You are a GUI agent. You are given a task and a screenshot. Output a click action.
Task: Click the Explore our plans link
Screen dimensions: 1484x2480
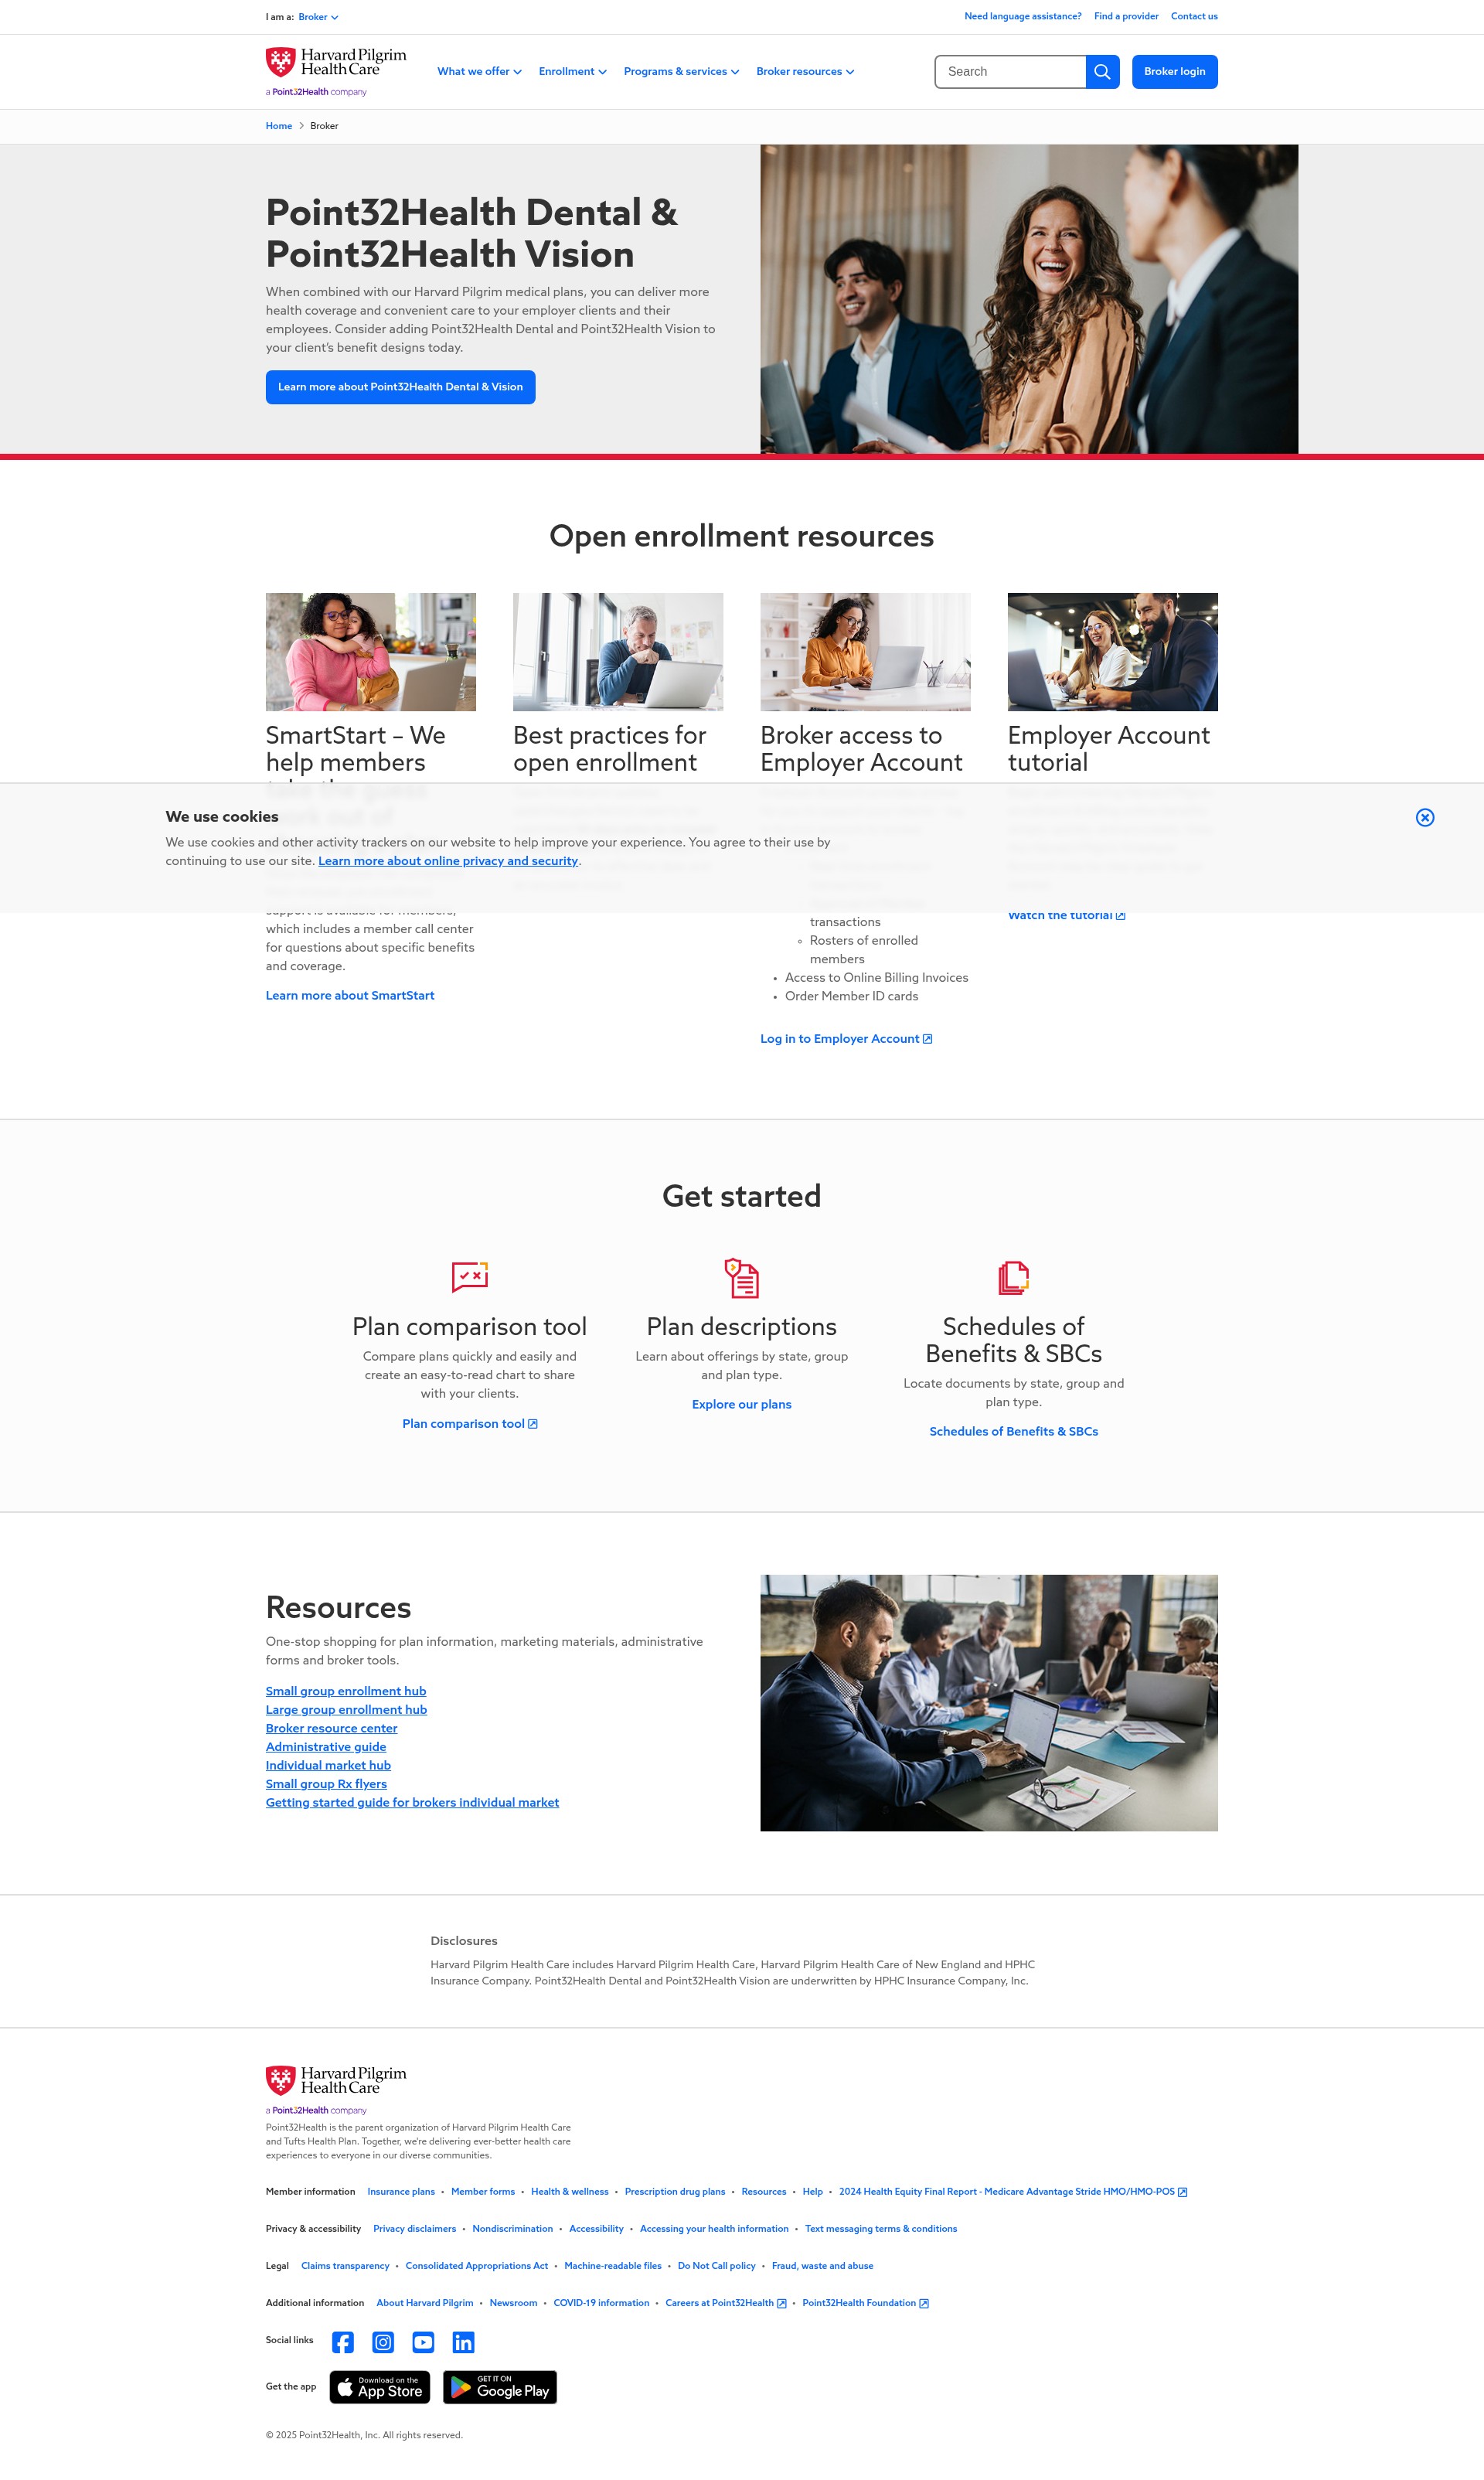(742, 1405)
